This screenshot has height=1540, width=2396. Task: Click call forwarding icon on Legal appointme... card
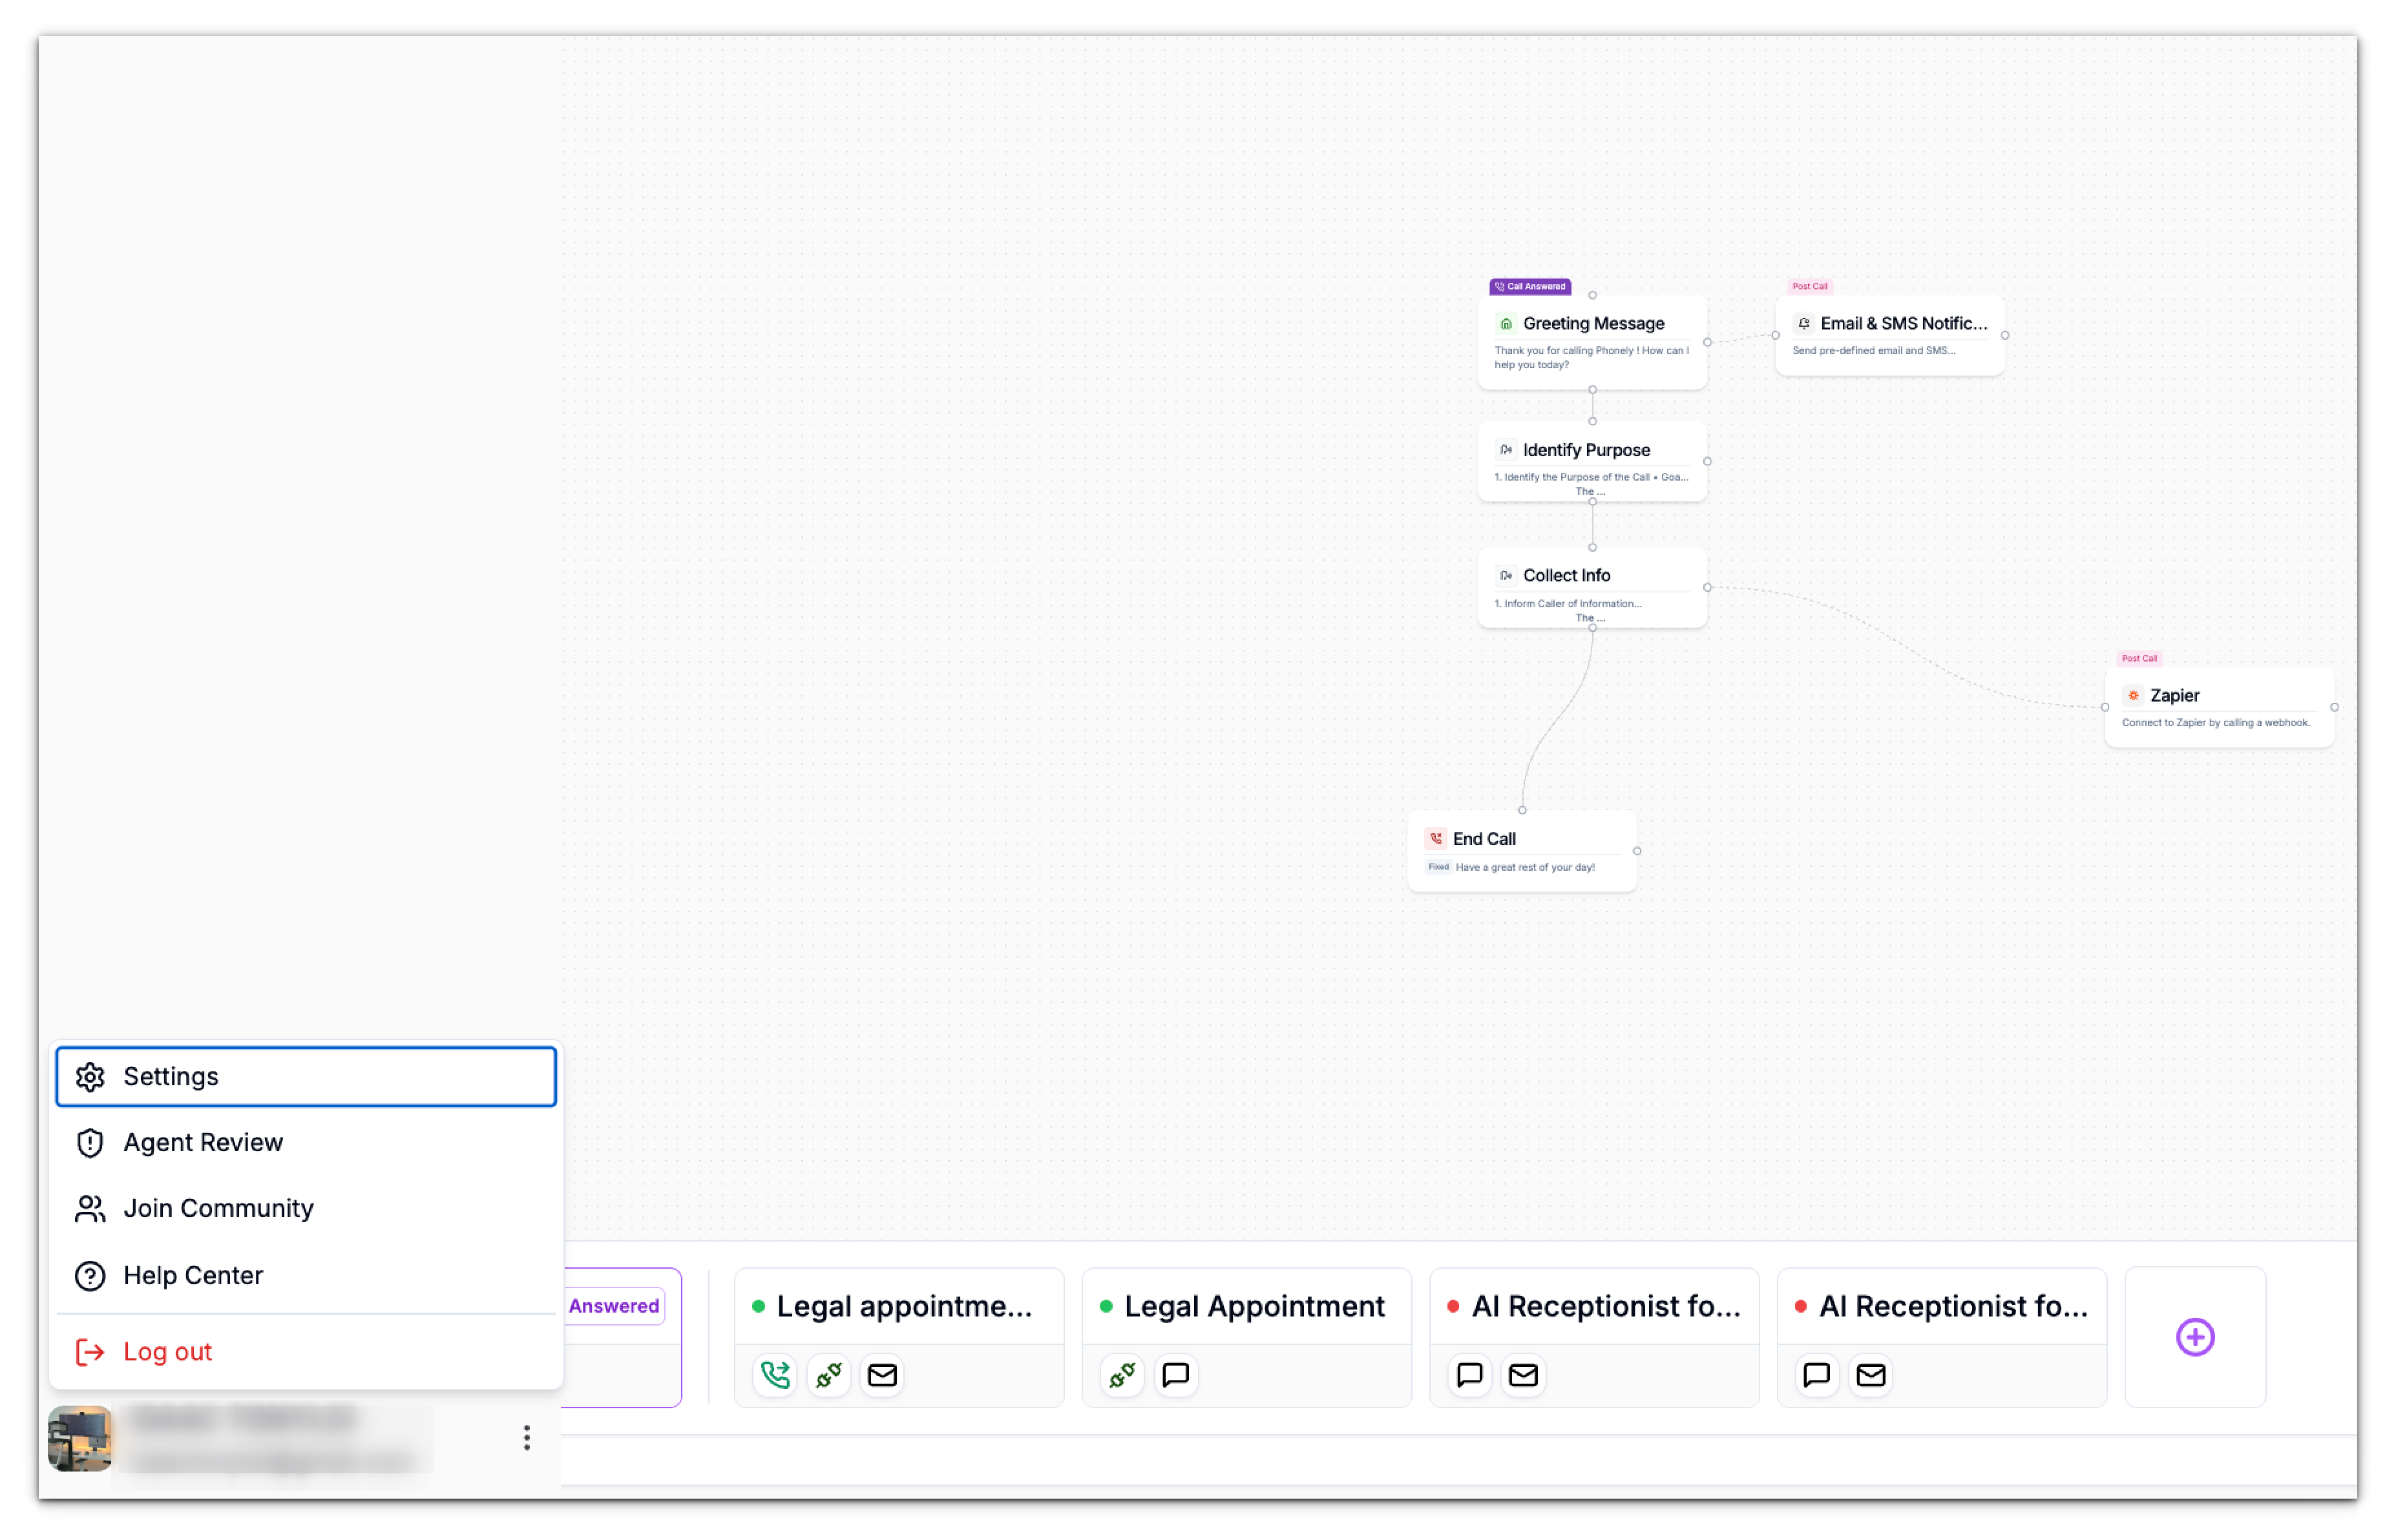pos(775,1375)
